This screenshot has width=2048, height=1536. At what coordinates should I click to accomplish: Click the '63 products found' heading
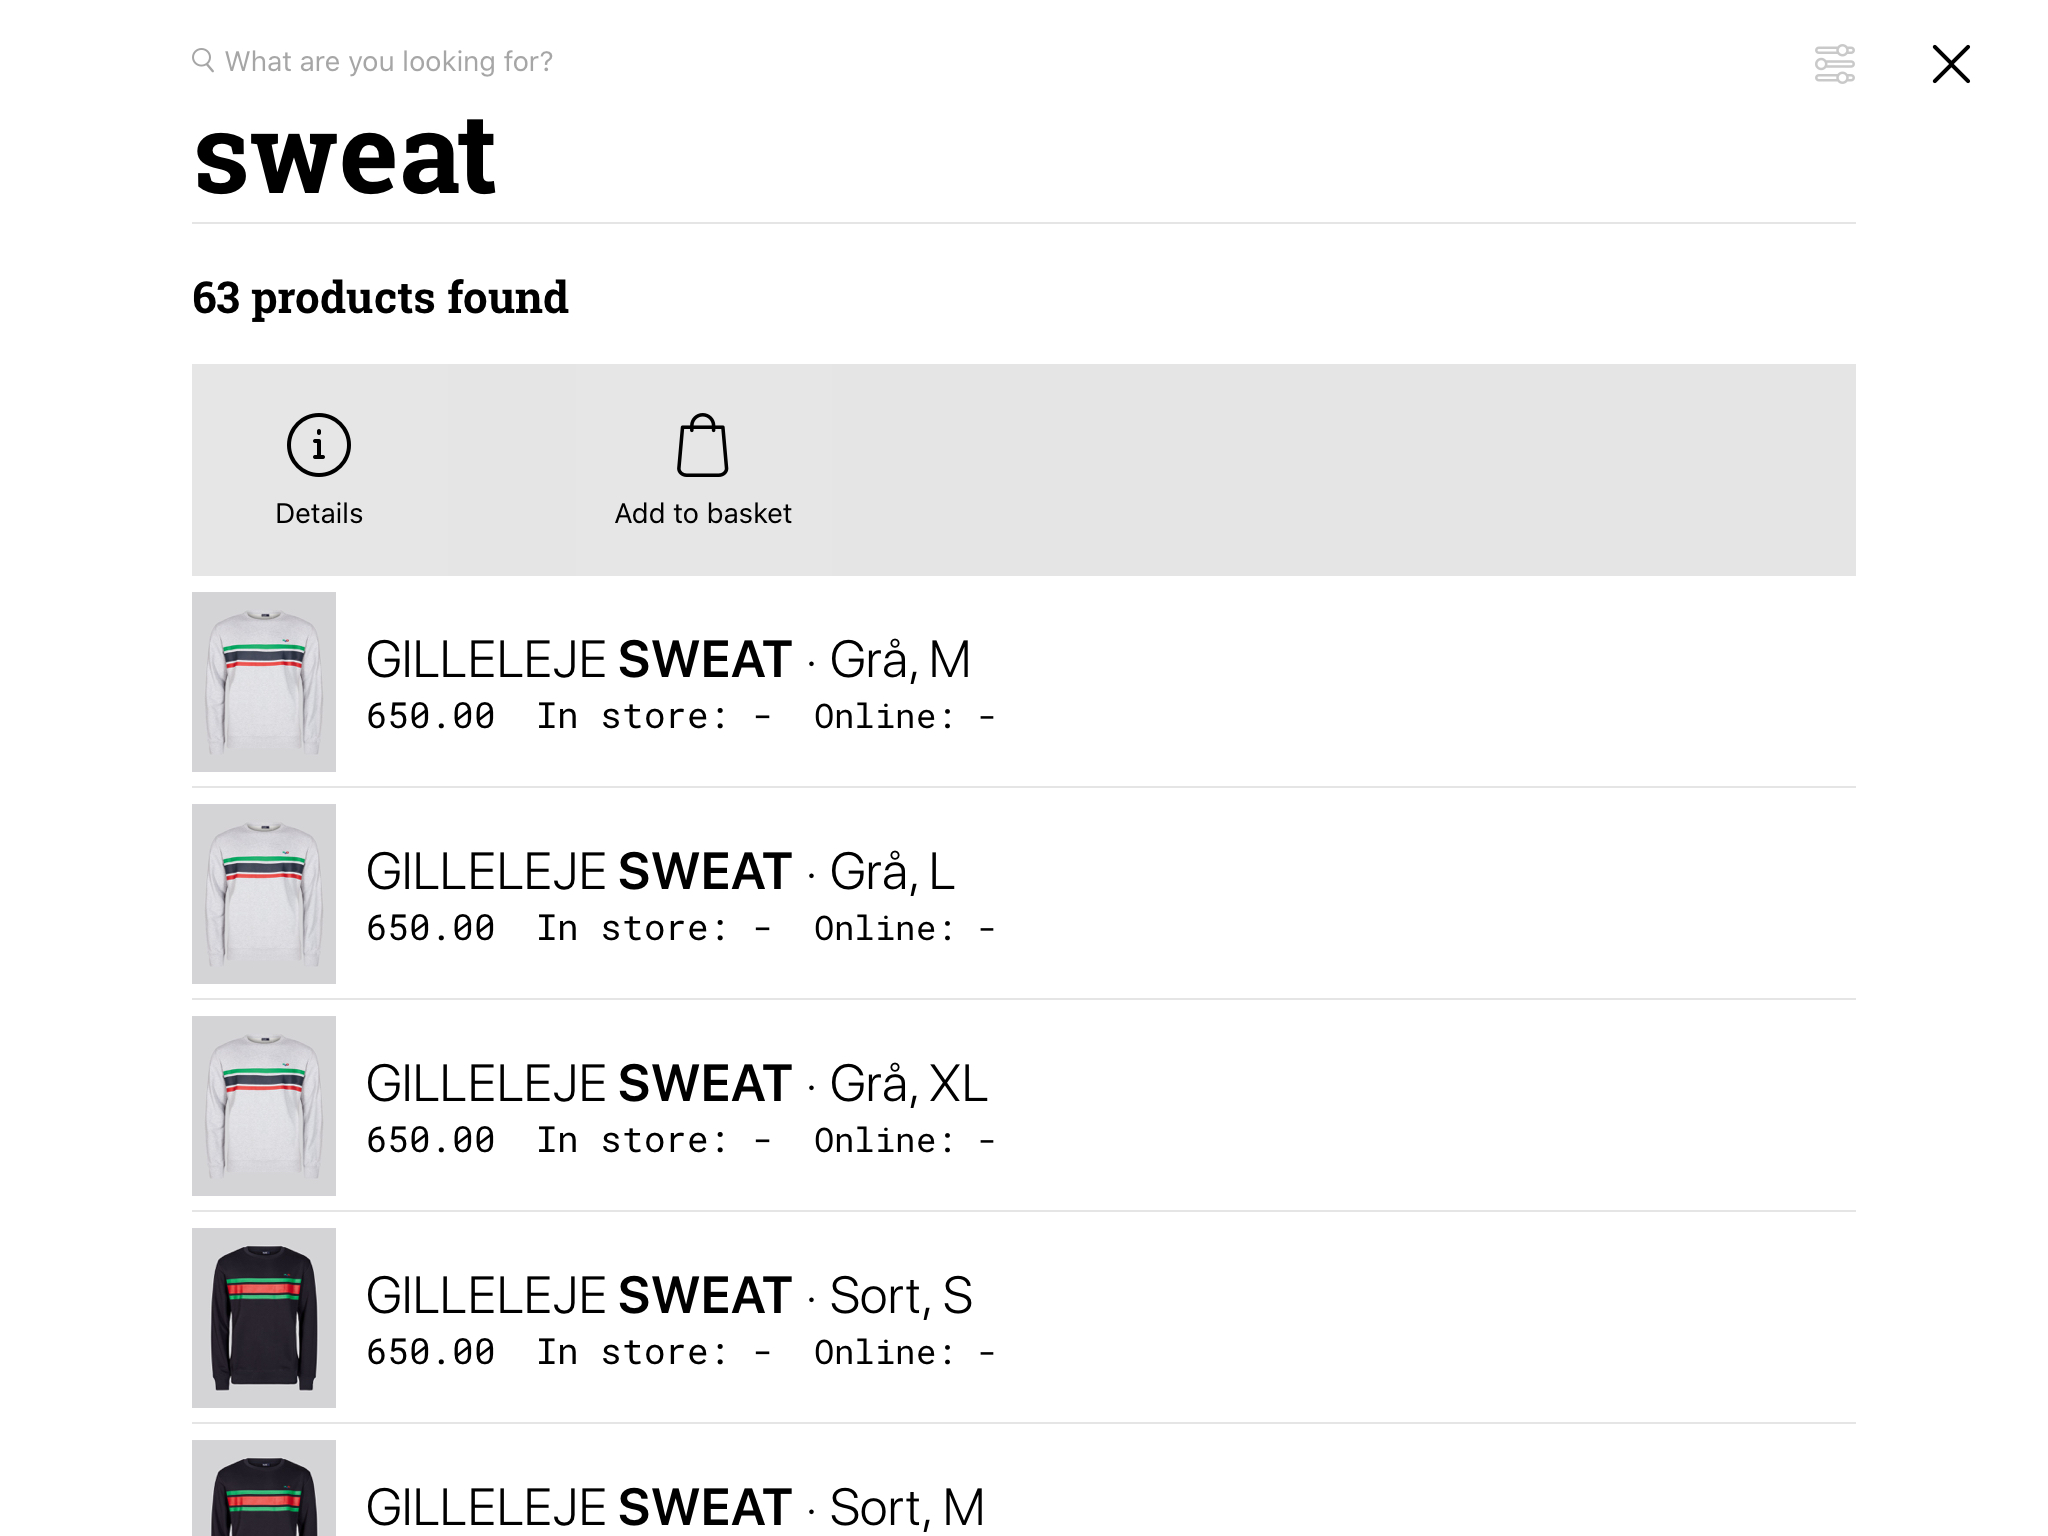click(380, 298)
